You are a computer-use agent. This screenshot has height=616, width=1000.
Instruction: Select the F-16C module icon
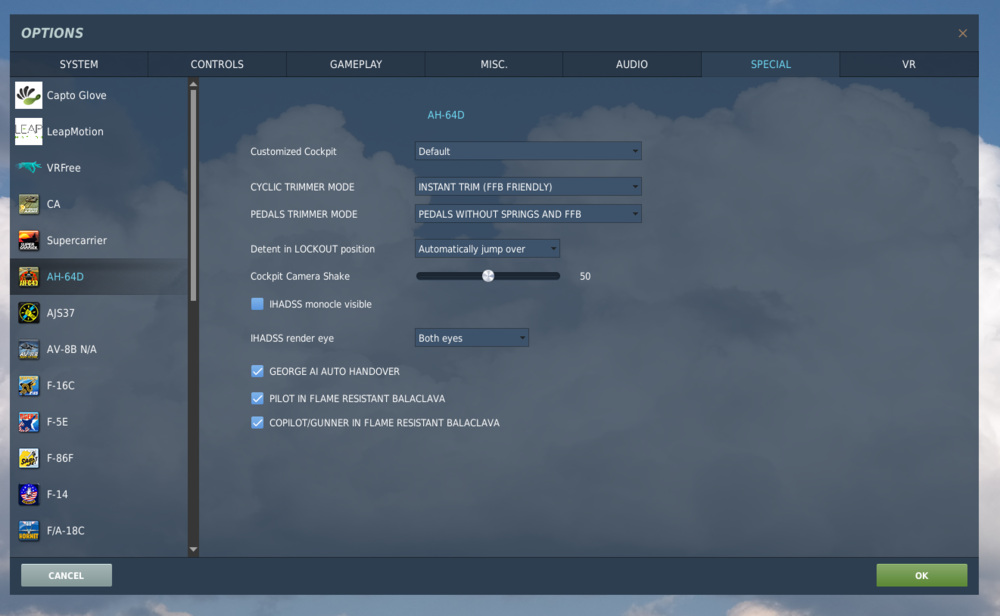(x=29, y=386)
